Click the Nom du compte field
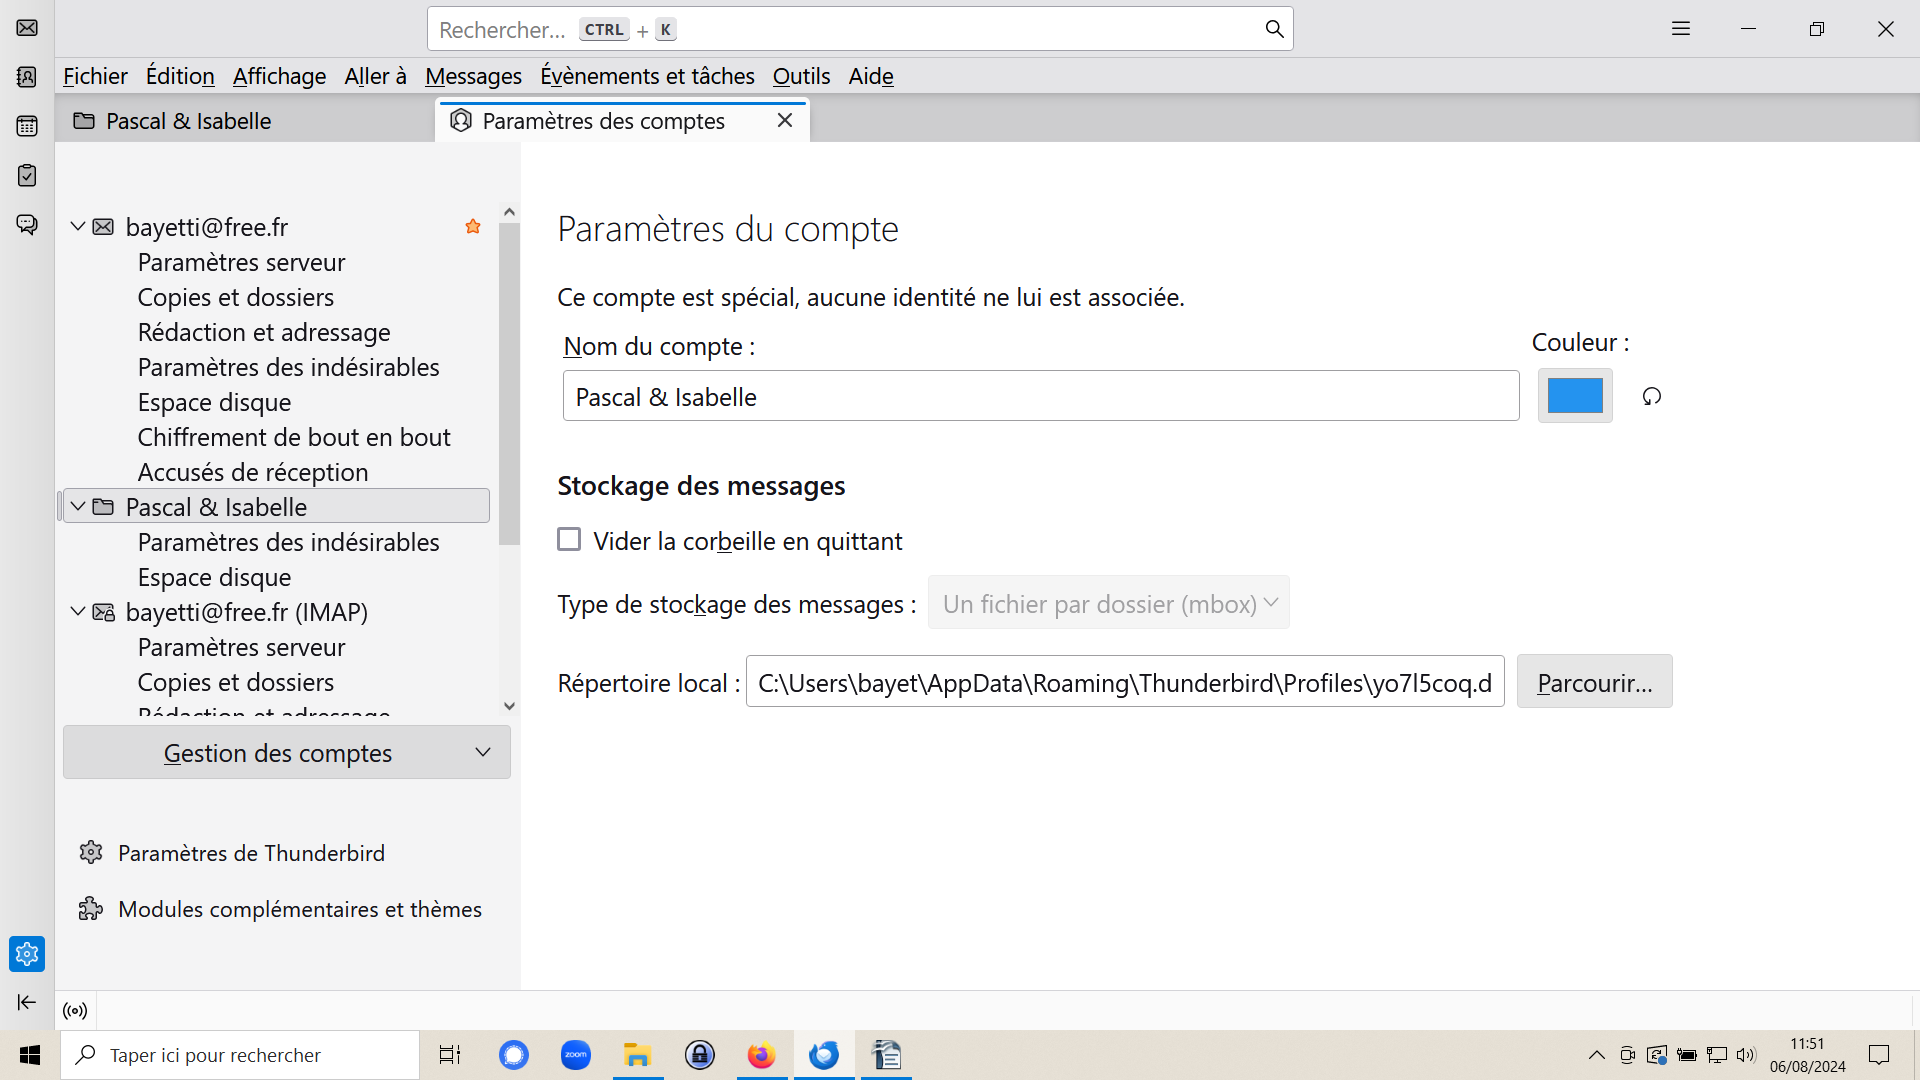This screenshot has height=1080, width=1920. 1040,397
